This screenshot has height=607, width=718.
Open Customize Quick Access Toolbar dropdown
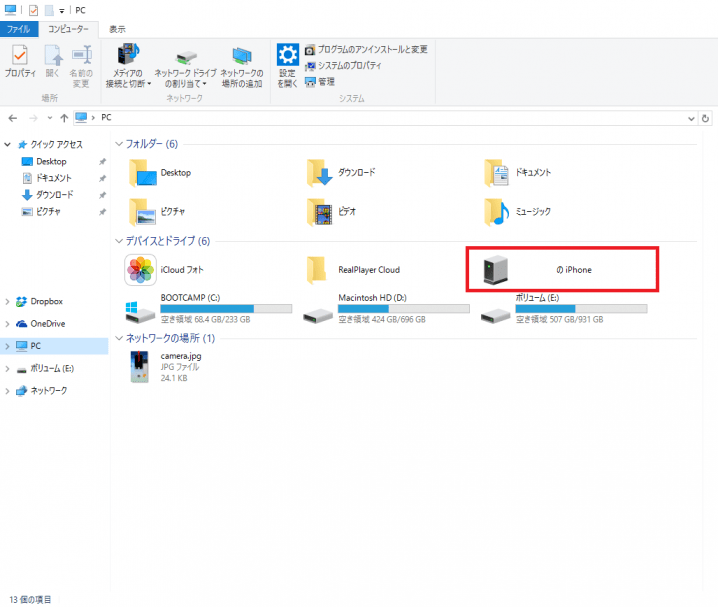(62, 11)
